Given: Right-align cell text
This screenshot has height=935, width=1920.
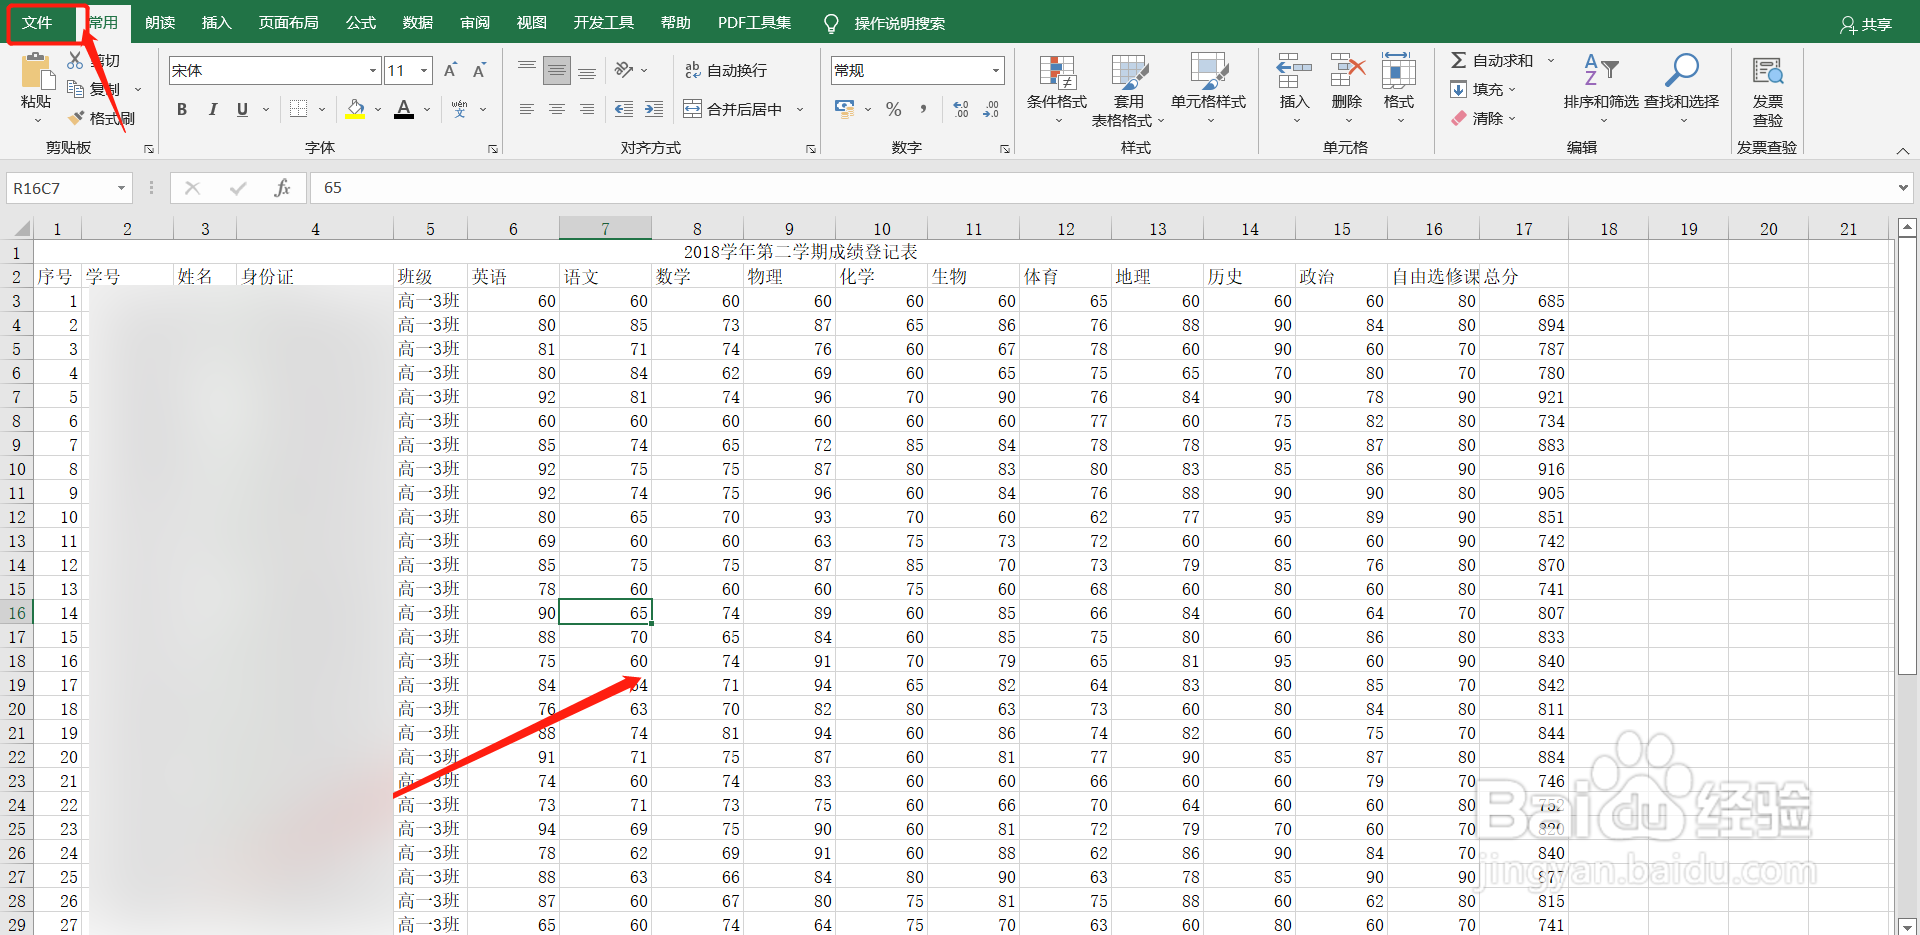Looking at the screenshot, I should pos(587,109).
